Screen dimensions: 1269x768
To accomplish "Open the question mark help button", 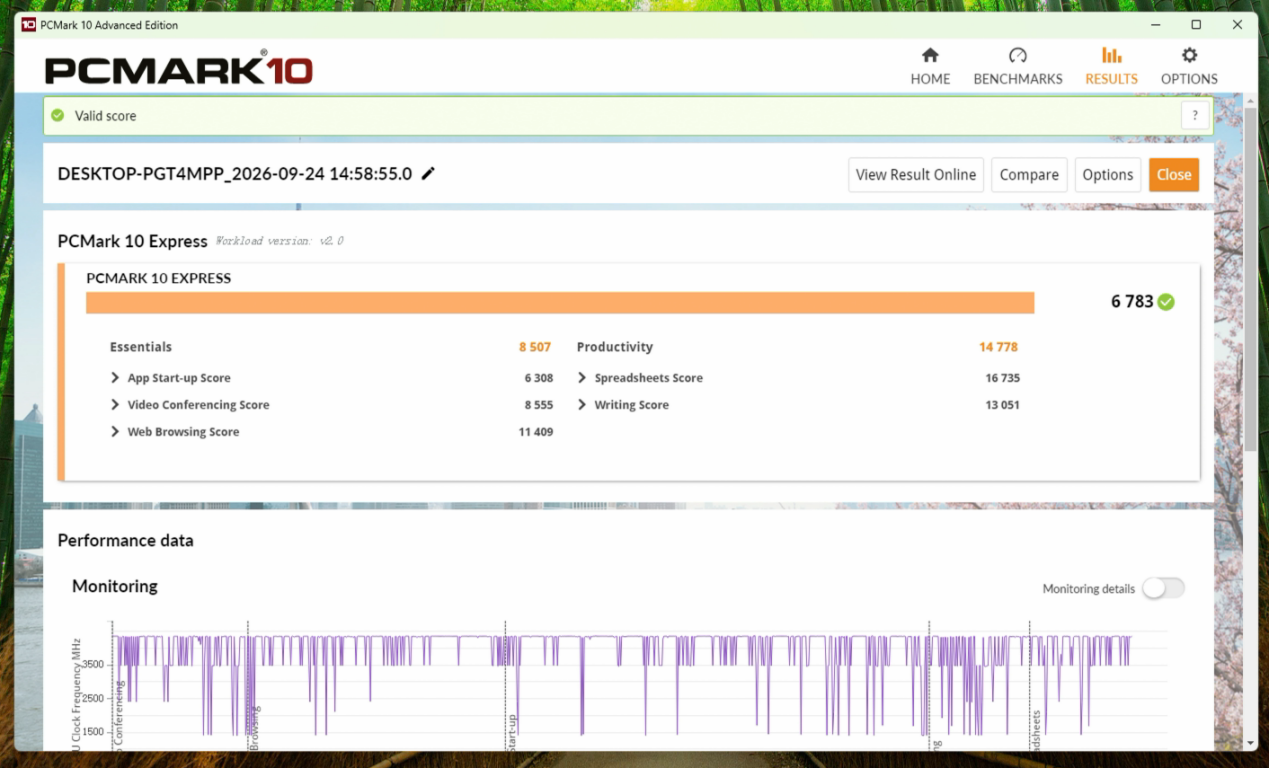I will pos(1195,115).
